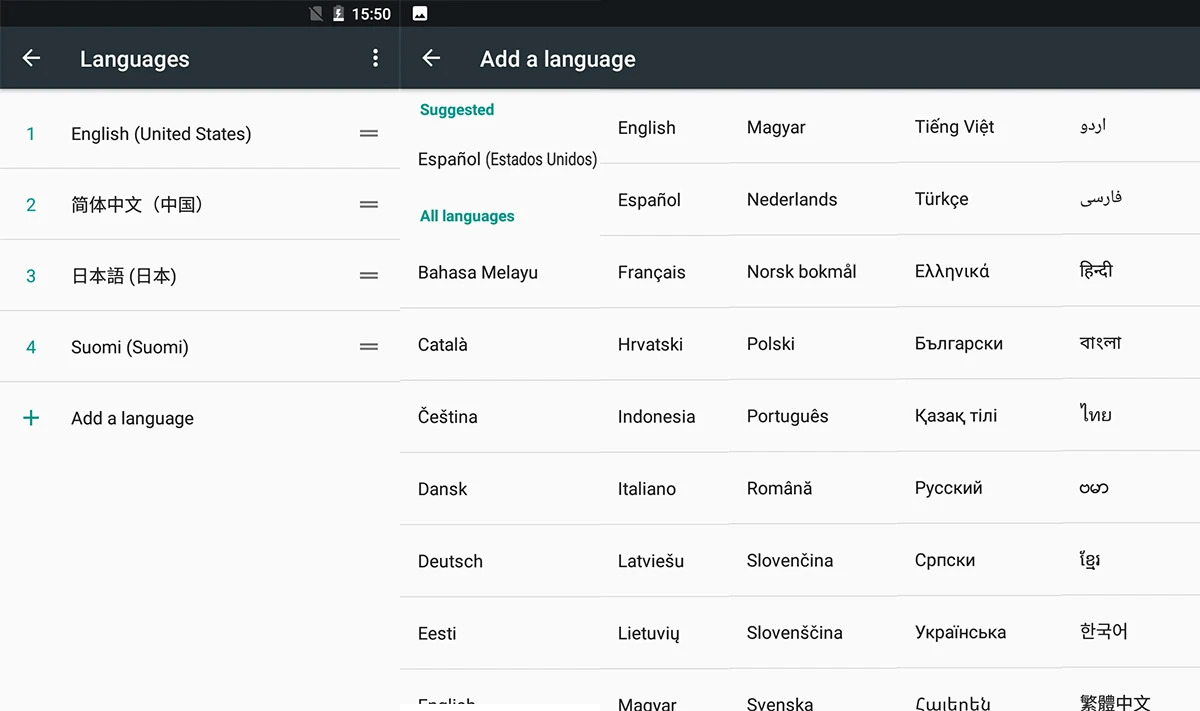Select Čeština language
1200x711 pixels.
tap(448, 416)
